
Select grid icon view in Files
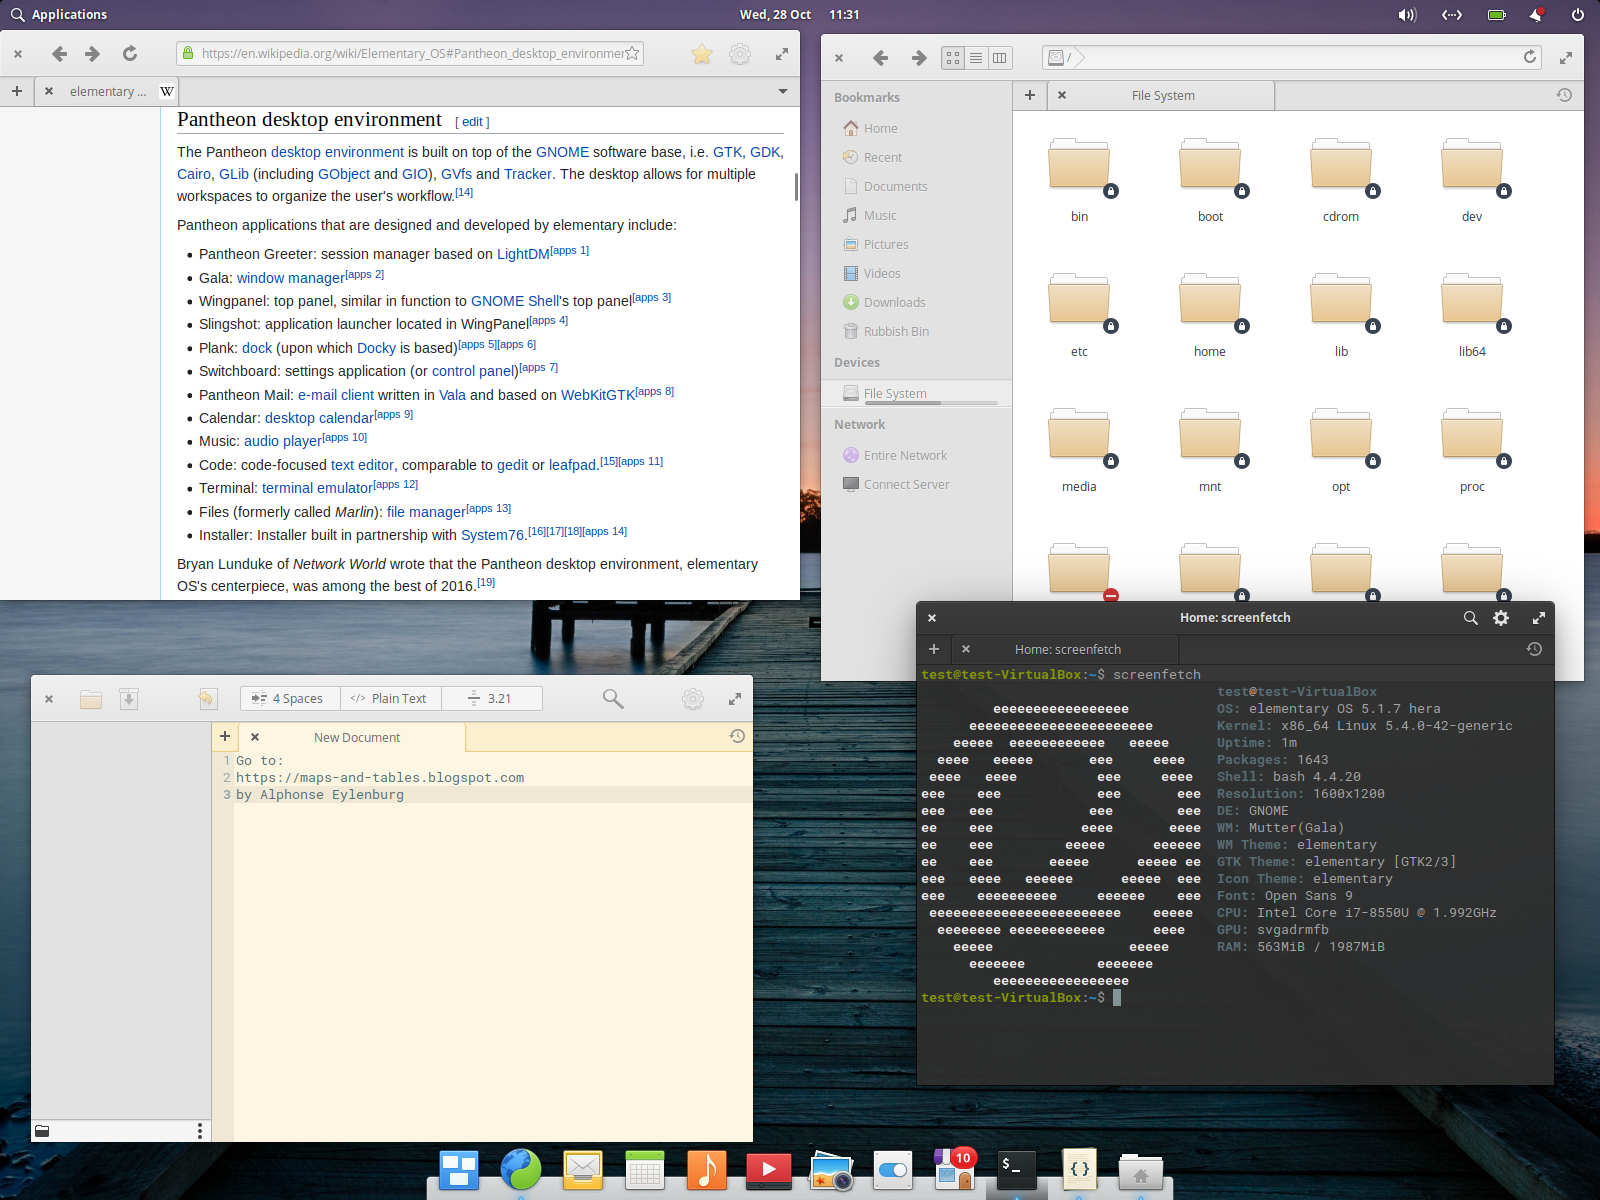click(953, 58)
